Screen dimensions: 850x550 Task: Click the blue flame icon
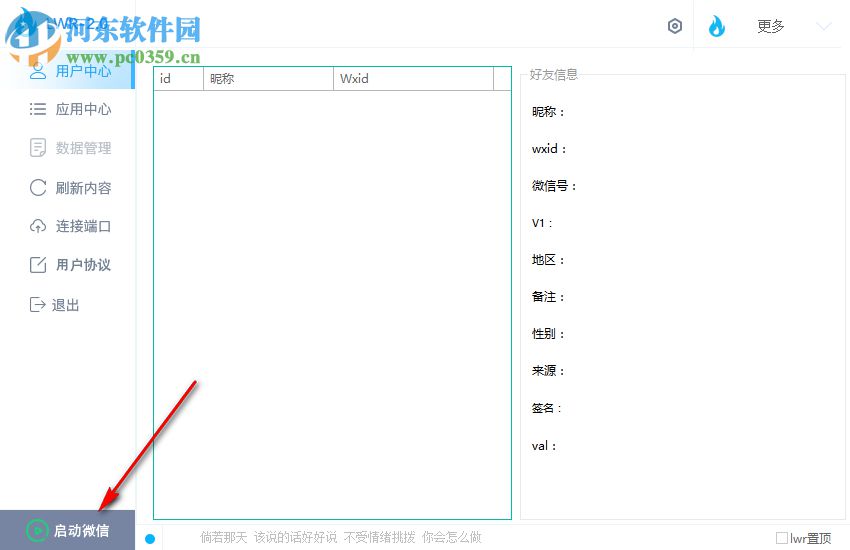717,26
